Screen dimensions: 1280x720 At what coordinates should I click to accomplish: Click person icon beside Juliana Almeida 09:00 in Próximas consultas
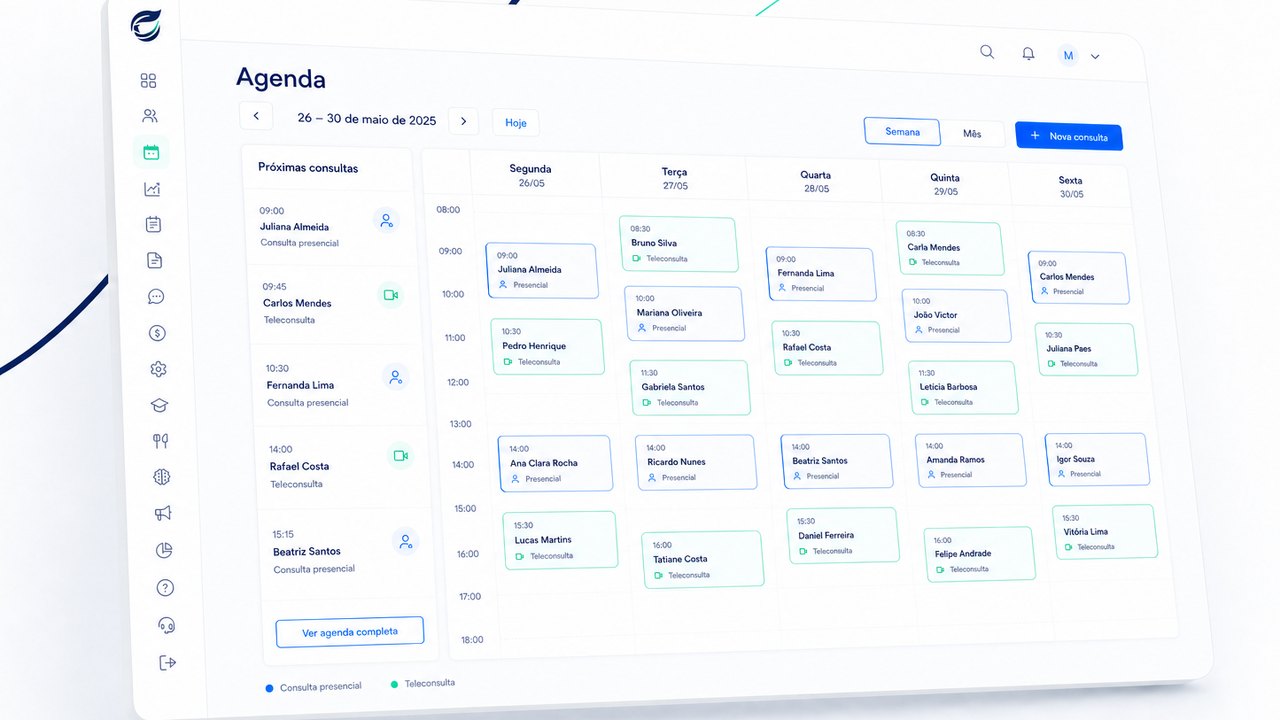pos(386,220)
